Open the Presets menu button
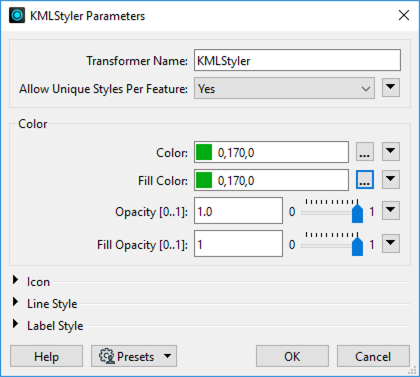The image size is (420, 377). [134, 356]
